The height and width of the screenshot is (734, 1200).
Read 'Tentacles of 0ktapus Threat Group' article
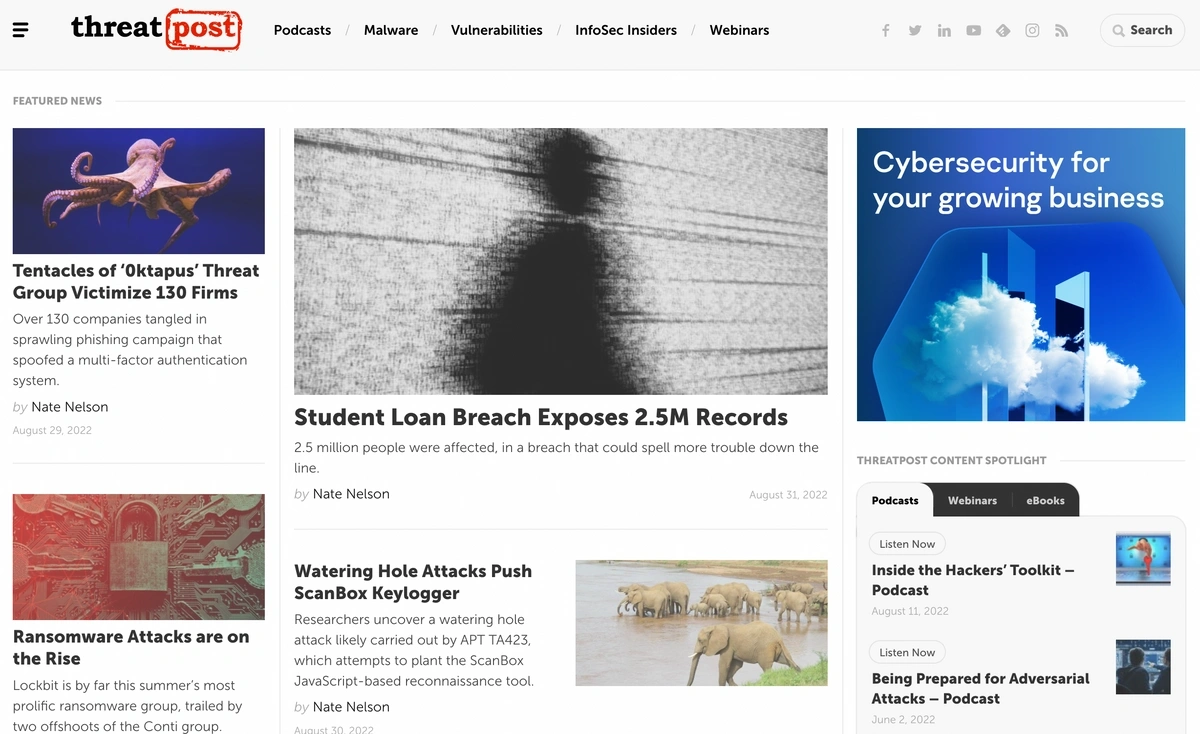coord(136,281)
